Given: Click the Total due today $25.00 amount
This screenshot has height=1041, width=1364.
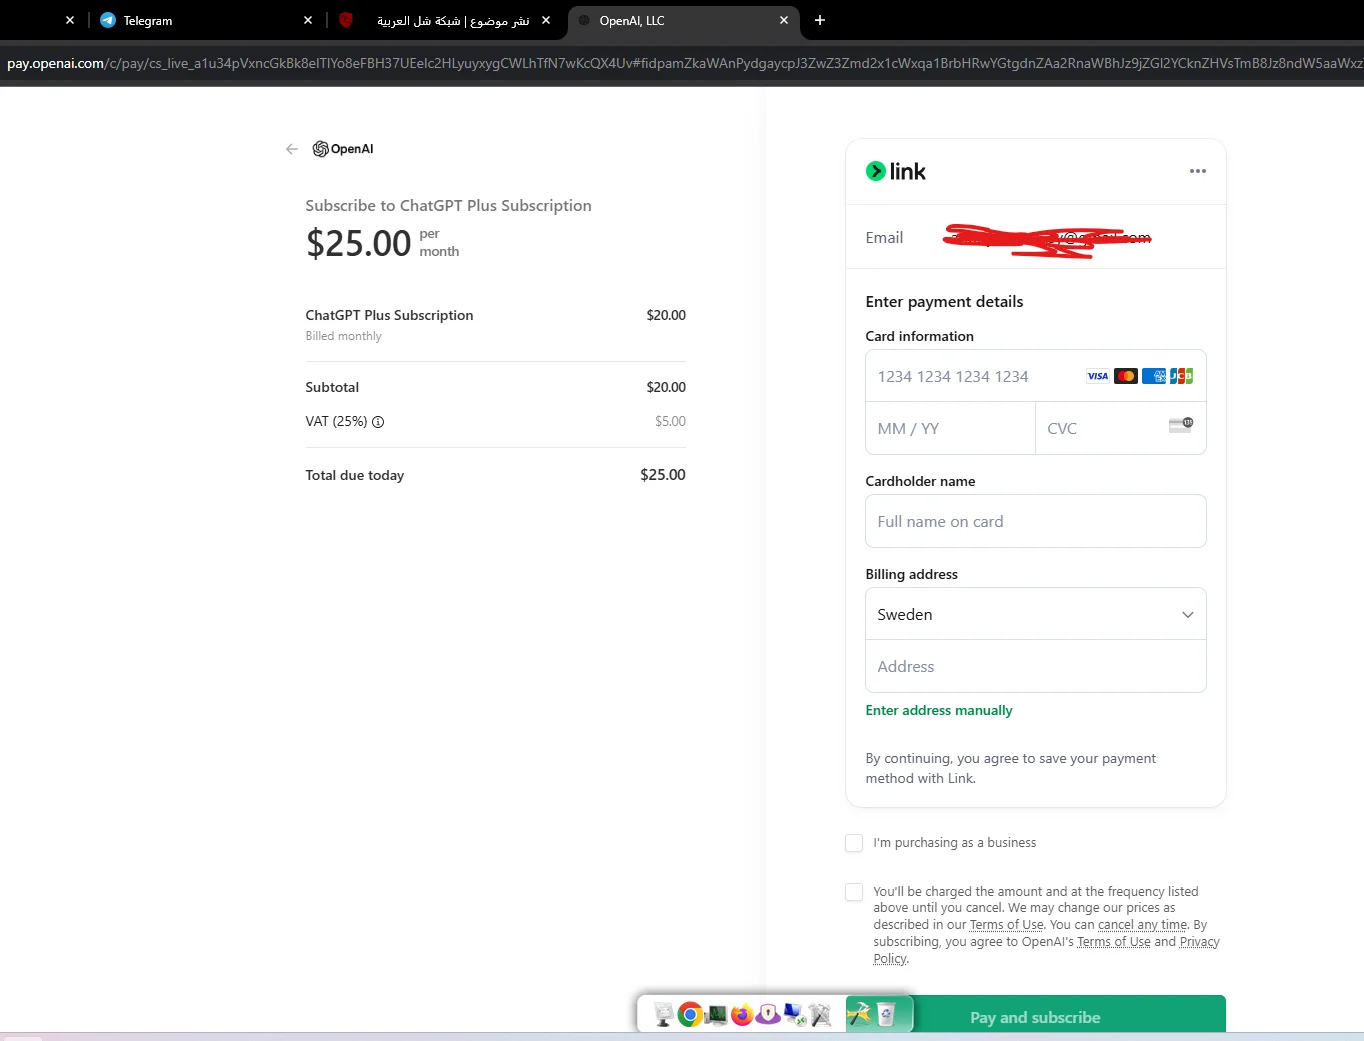Looking at the screenshot, I should [x=662, y=475].
